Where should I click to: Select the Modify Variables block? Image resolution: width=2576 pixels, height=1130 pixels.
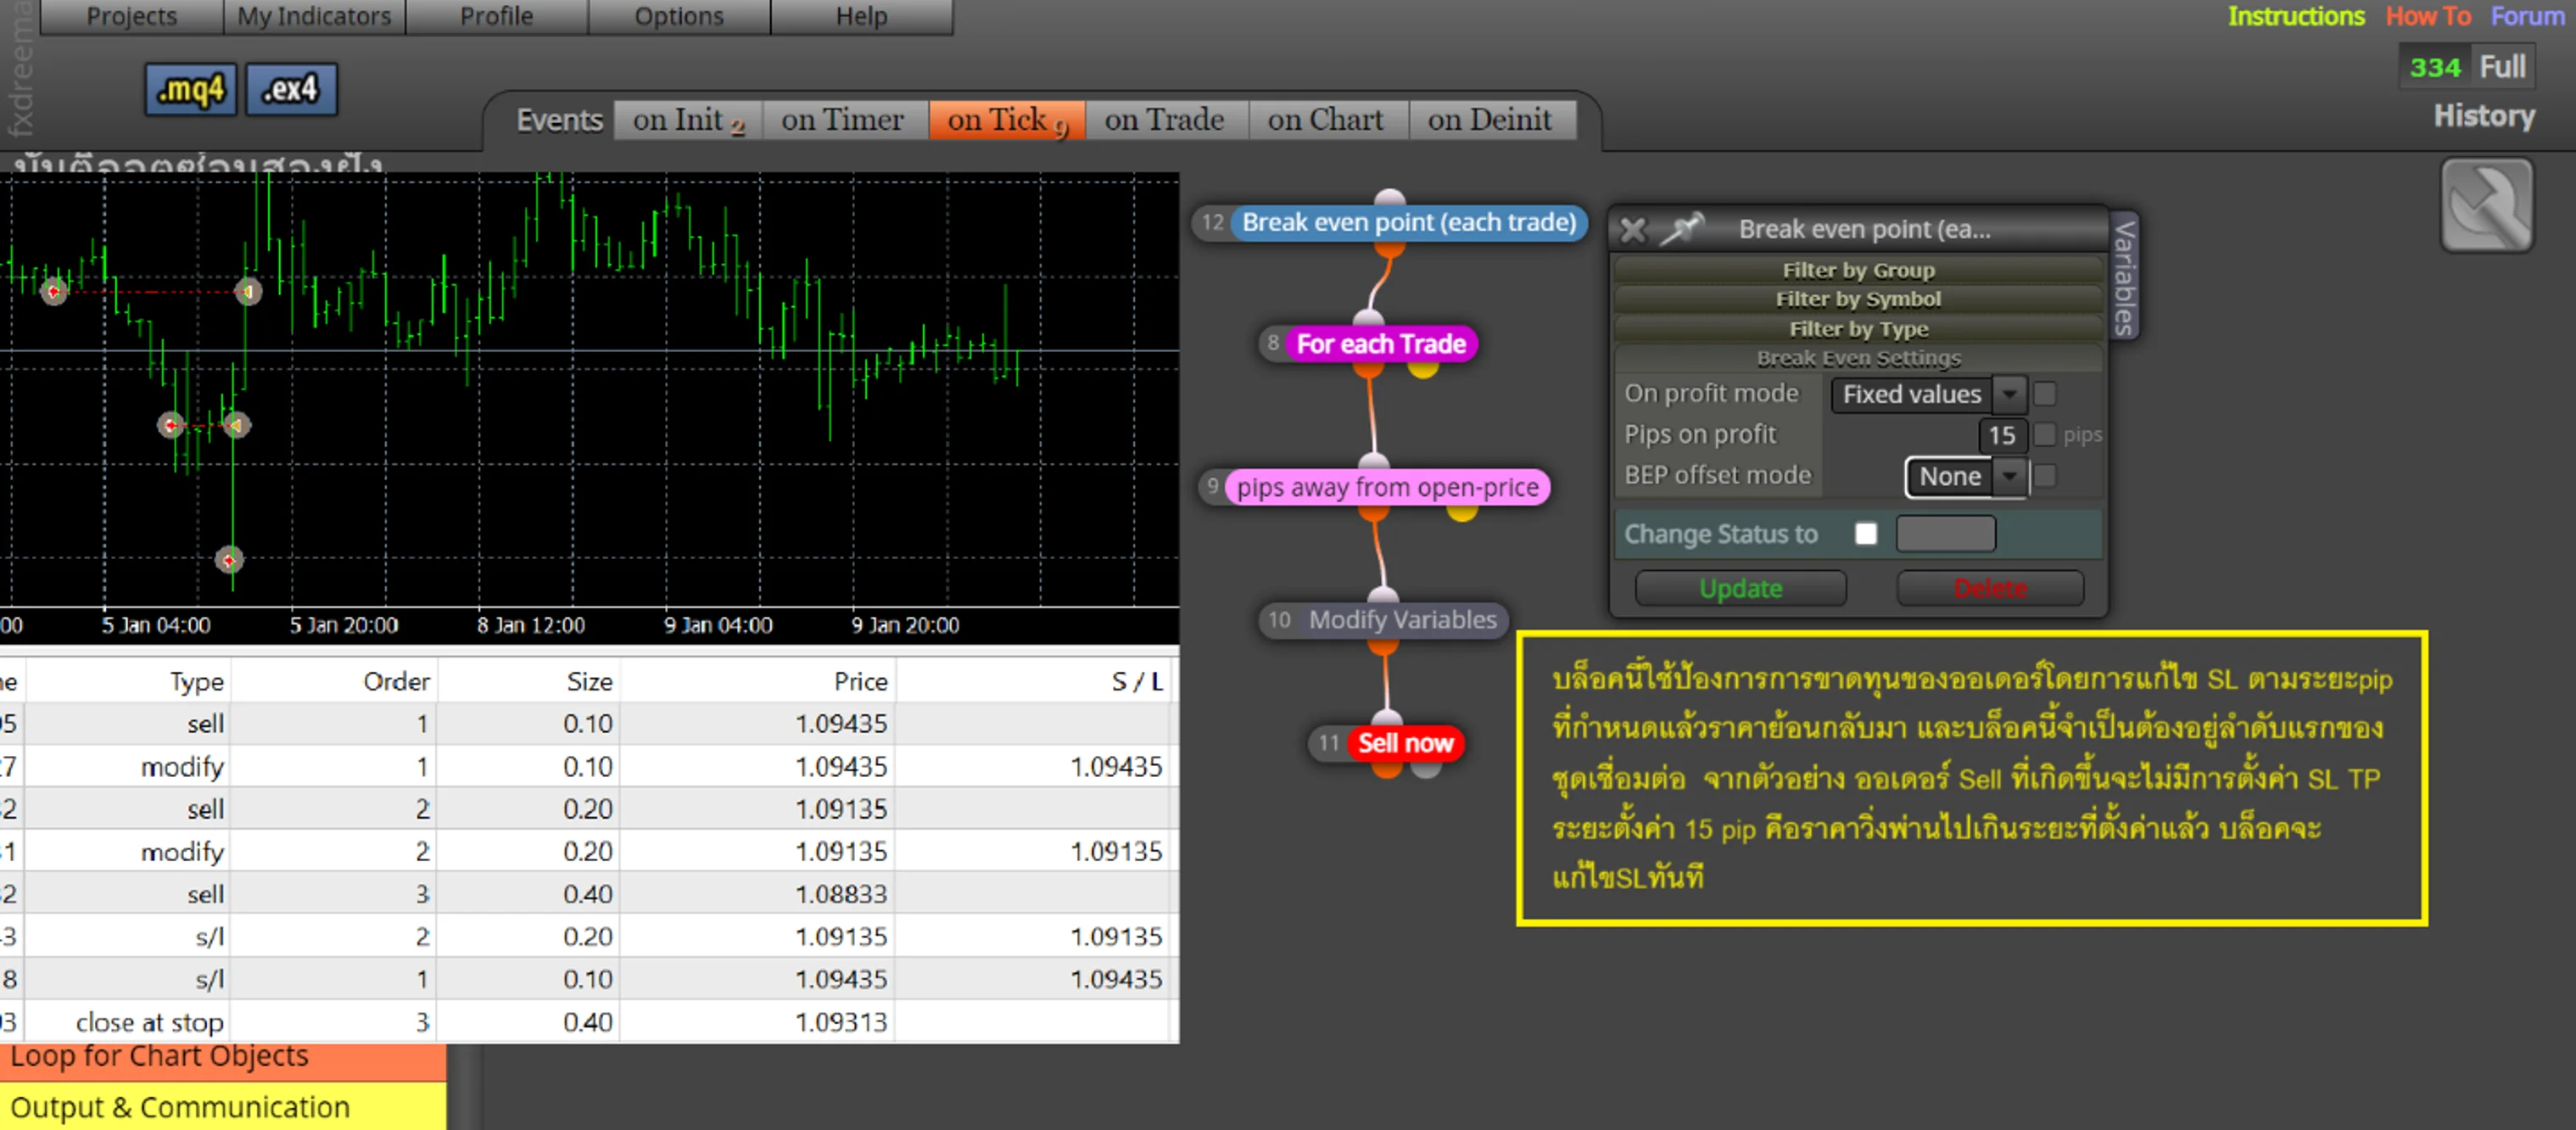(1402, 620)
